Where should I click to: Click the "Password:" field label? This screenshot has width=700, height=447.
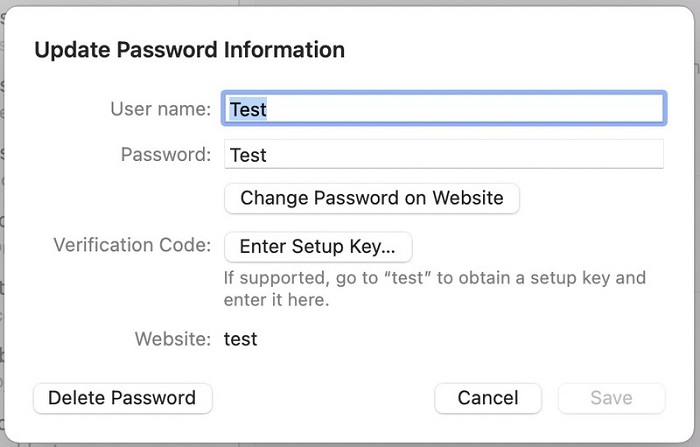coord(165,155)
